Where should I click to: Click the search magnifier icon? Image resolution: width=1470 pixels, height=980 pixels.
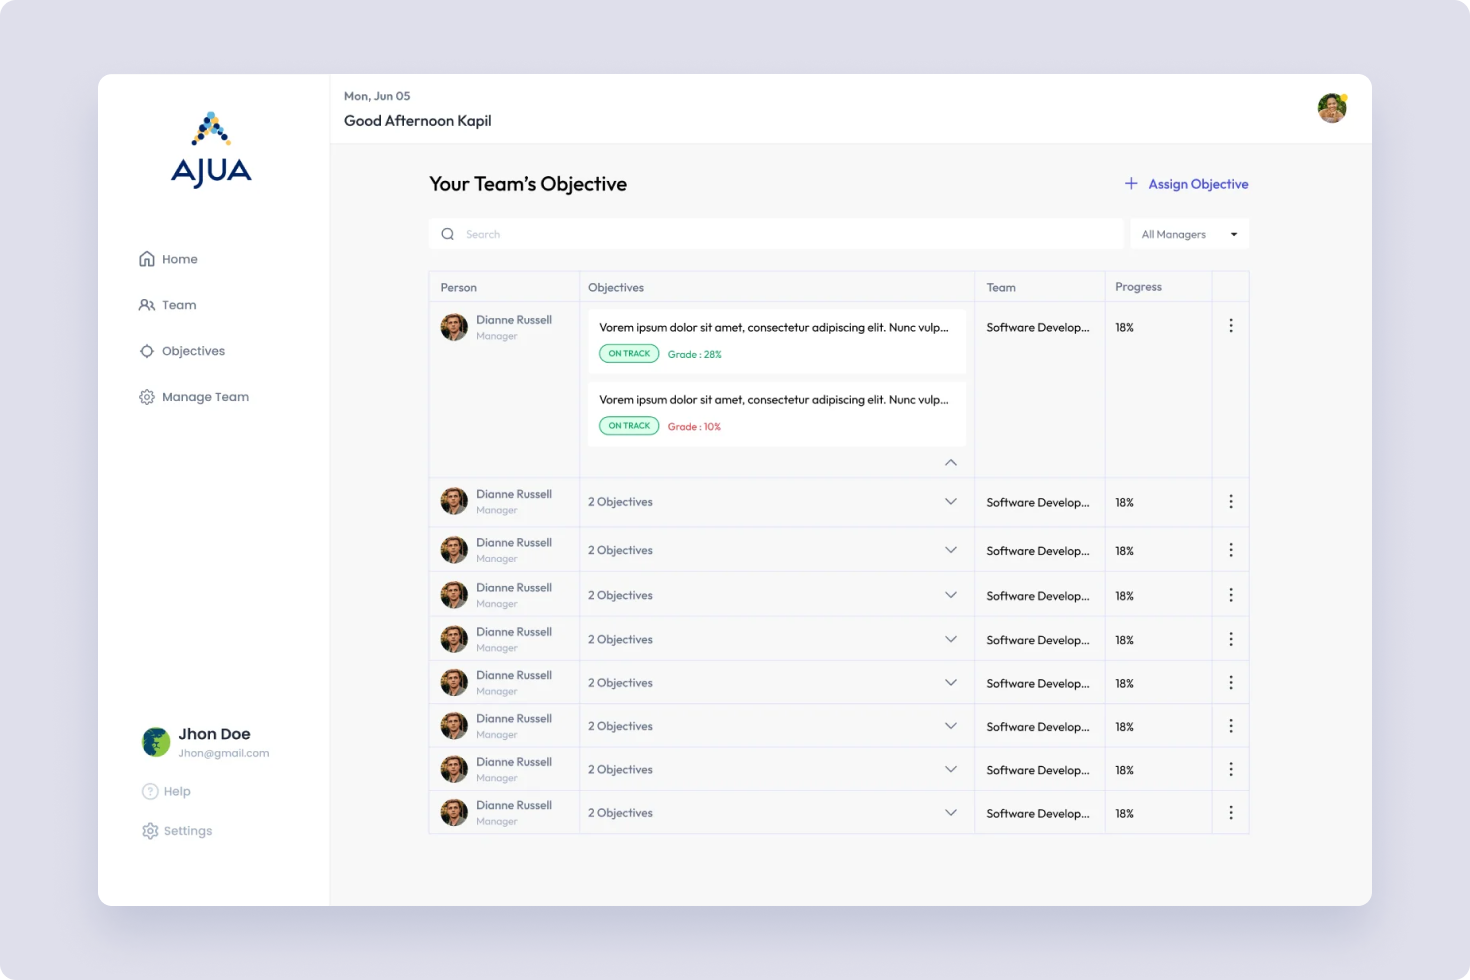click(x=448, y=234)
